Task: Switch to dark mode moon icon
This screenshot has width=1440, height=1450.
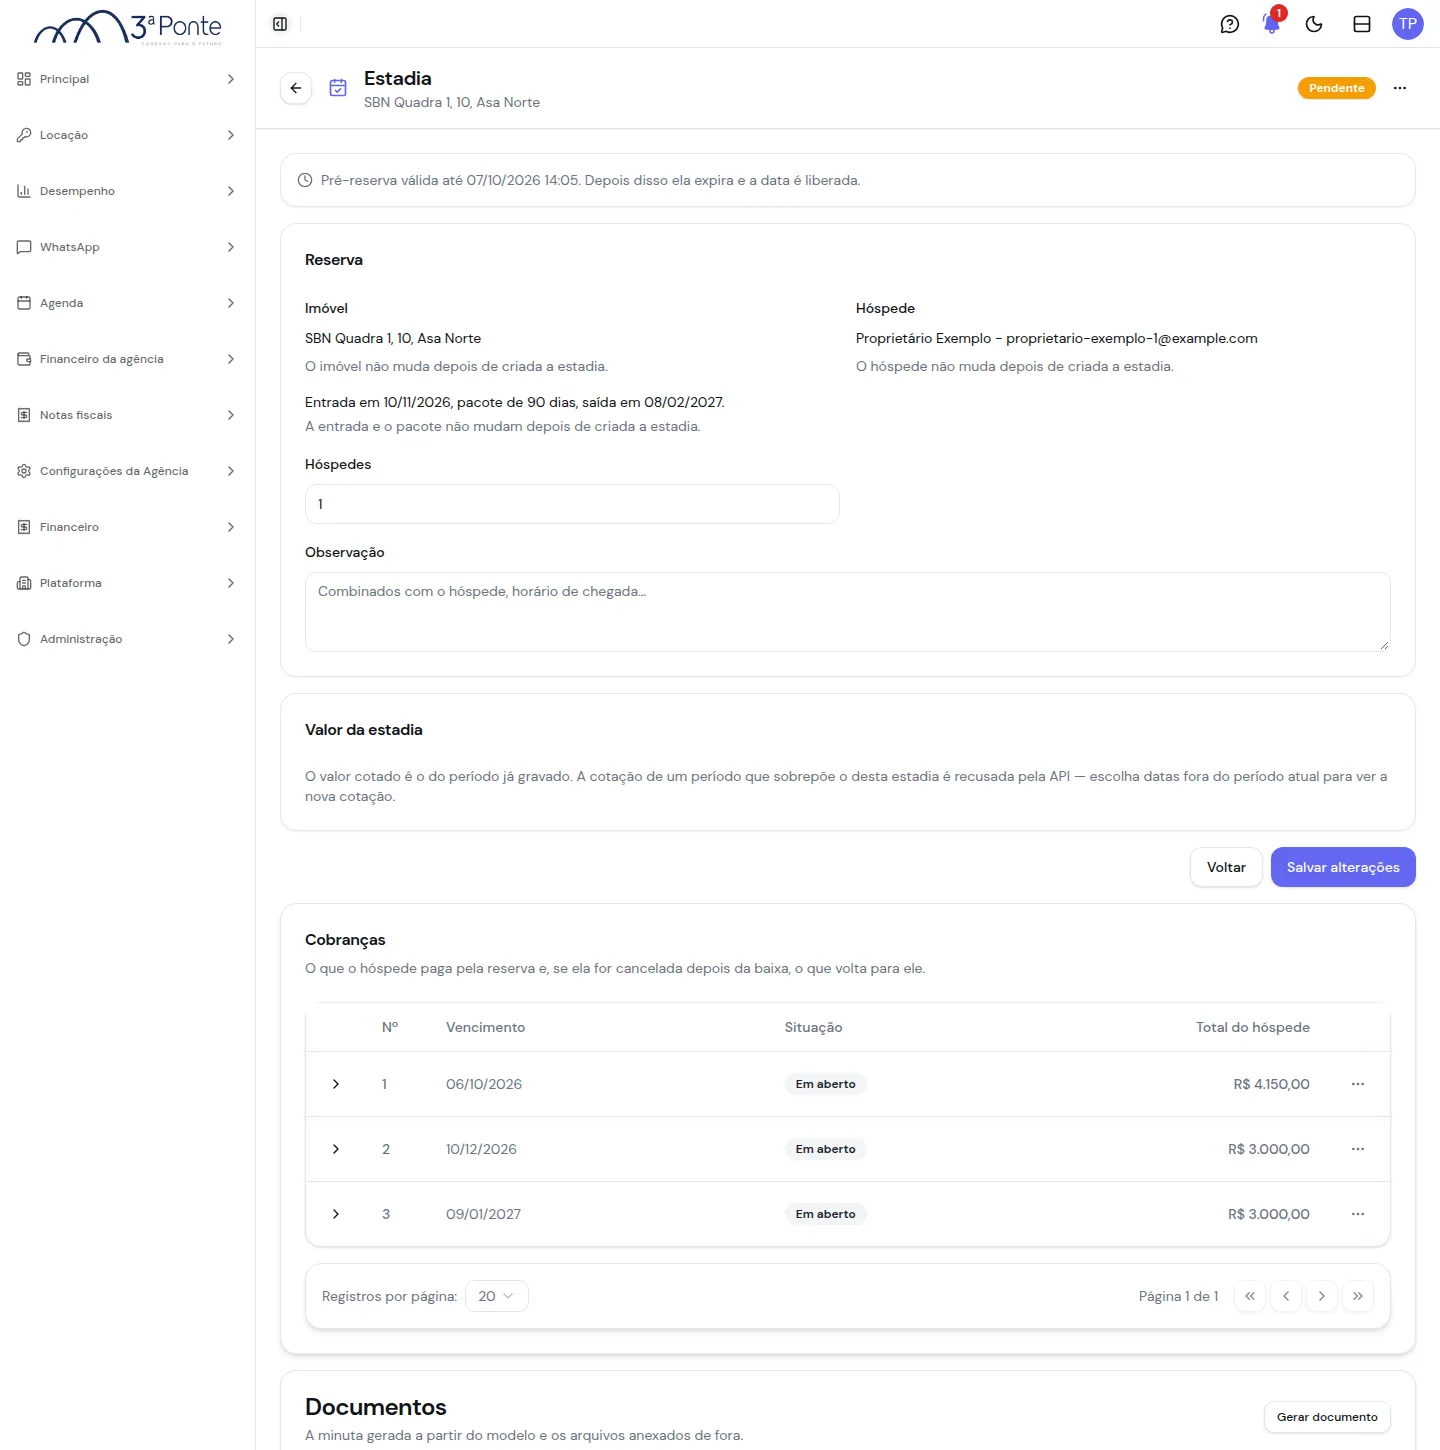Action: [x=1314, y=24]
